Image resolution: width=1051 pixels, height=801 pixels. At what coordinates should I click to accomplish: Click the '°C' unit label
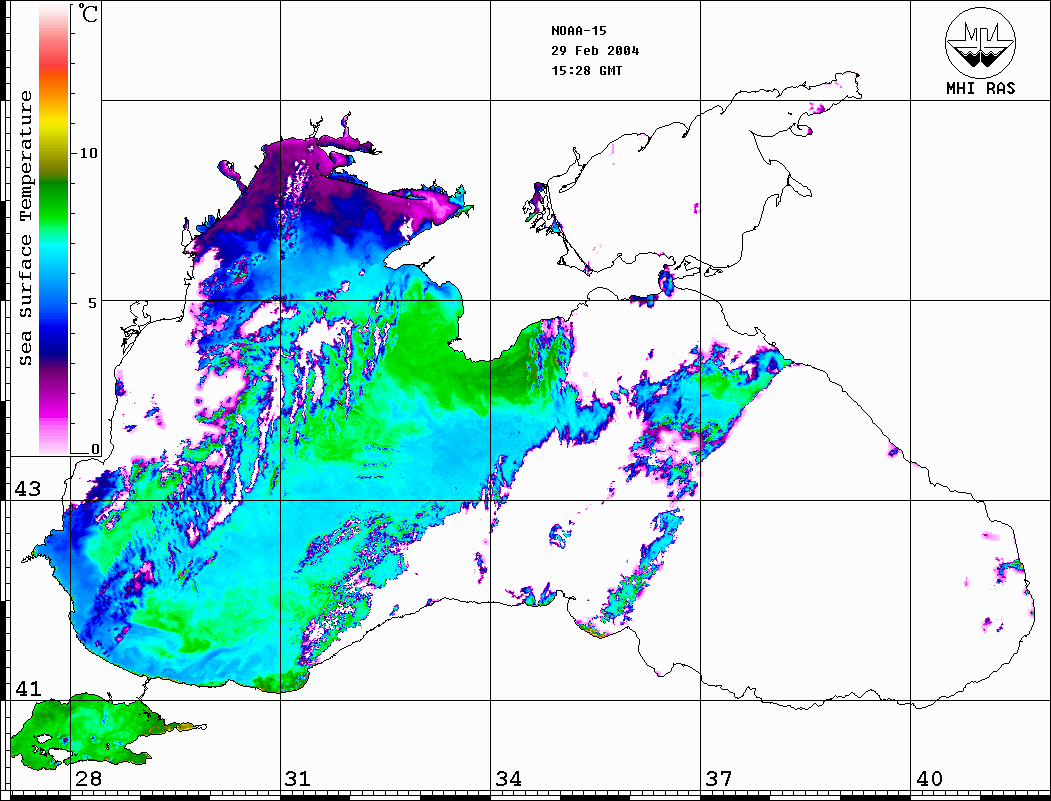pos(87,13)
